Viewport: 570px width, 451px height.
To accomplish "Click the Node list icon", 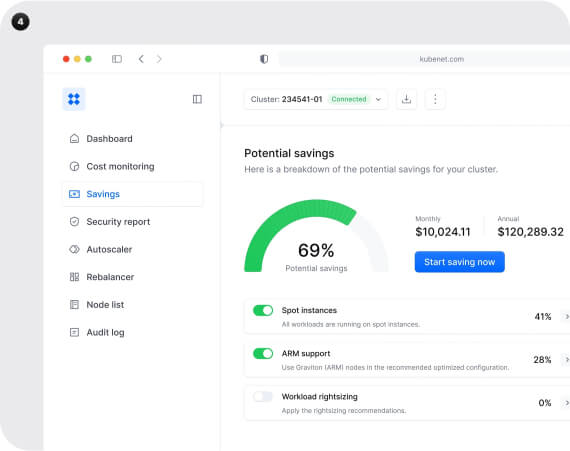I will [x=74, y=305].
